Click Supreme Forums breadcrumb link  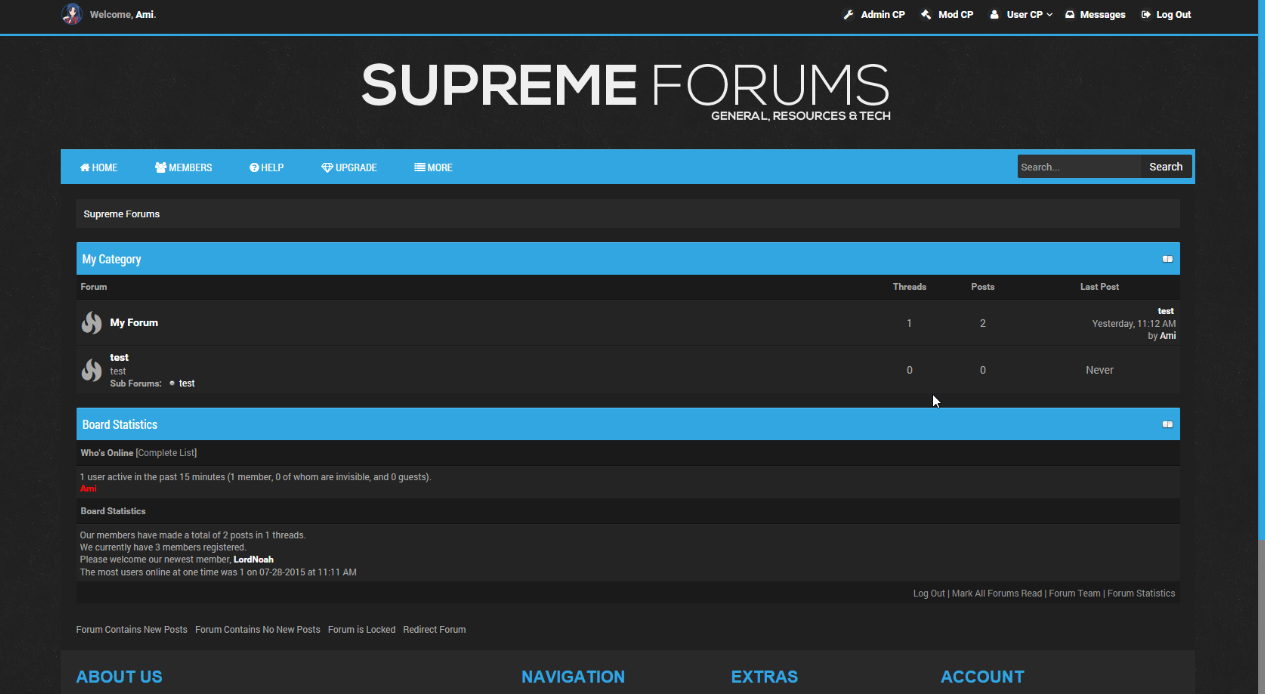122,214
